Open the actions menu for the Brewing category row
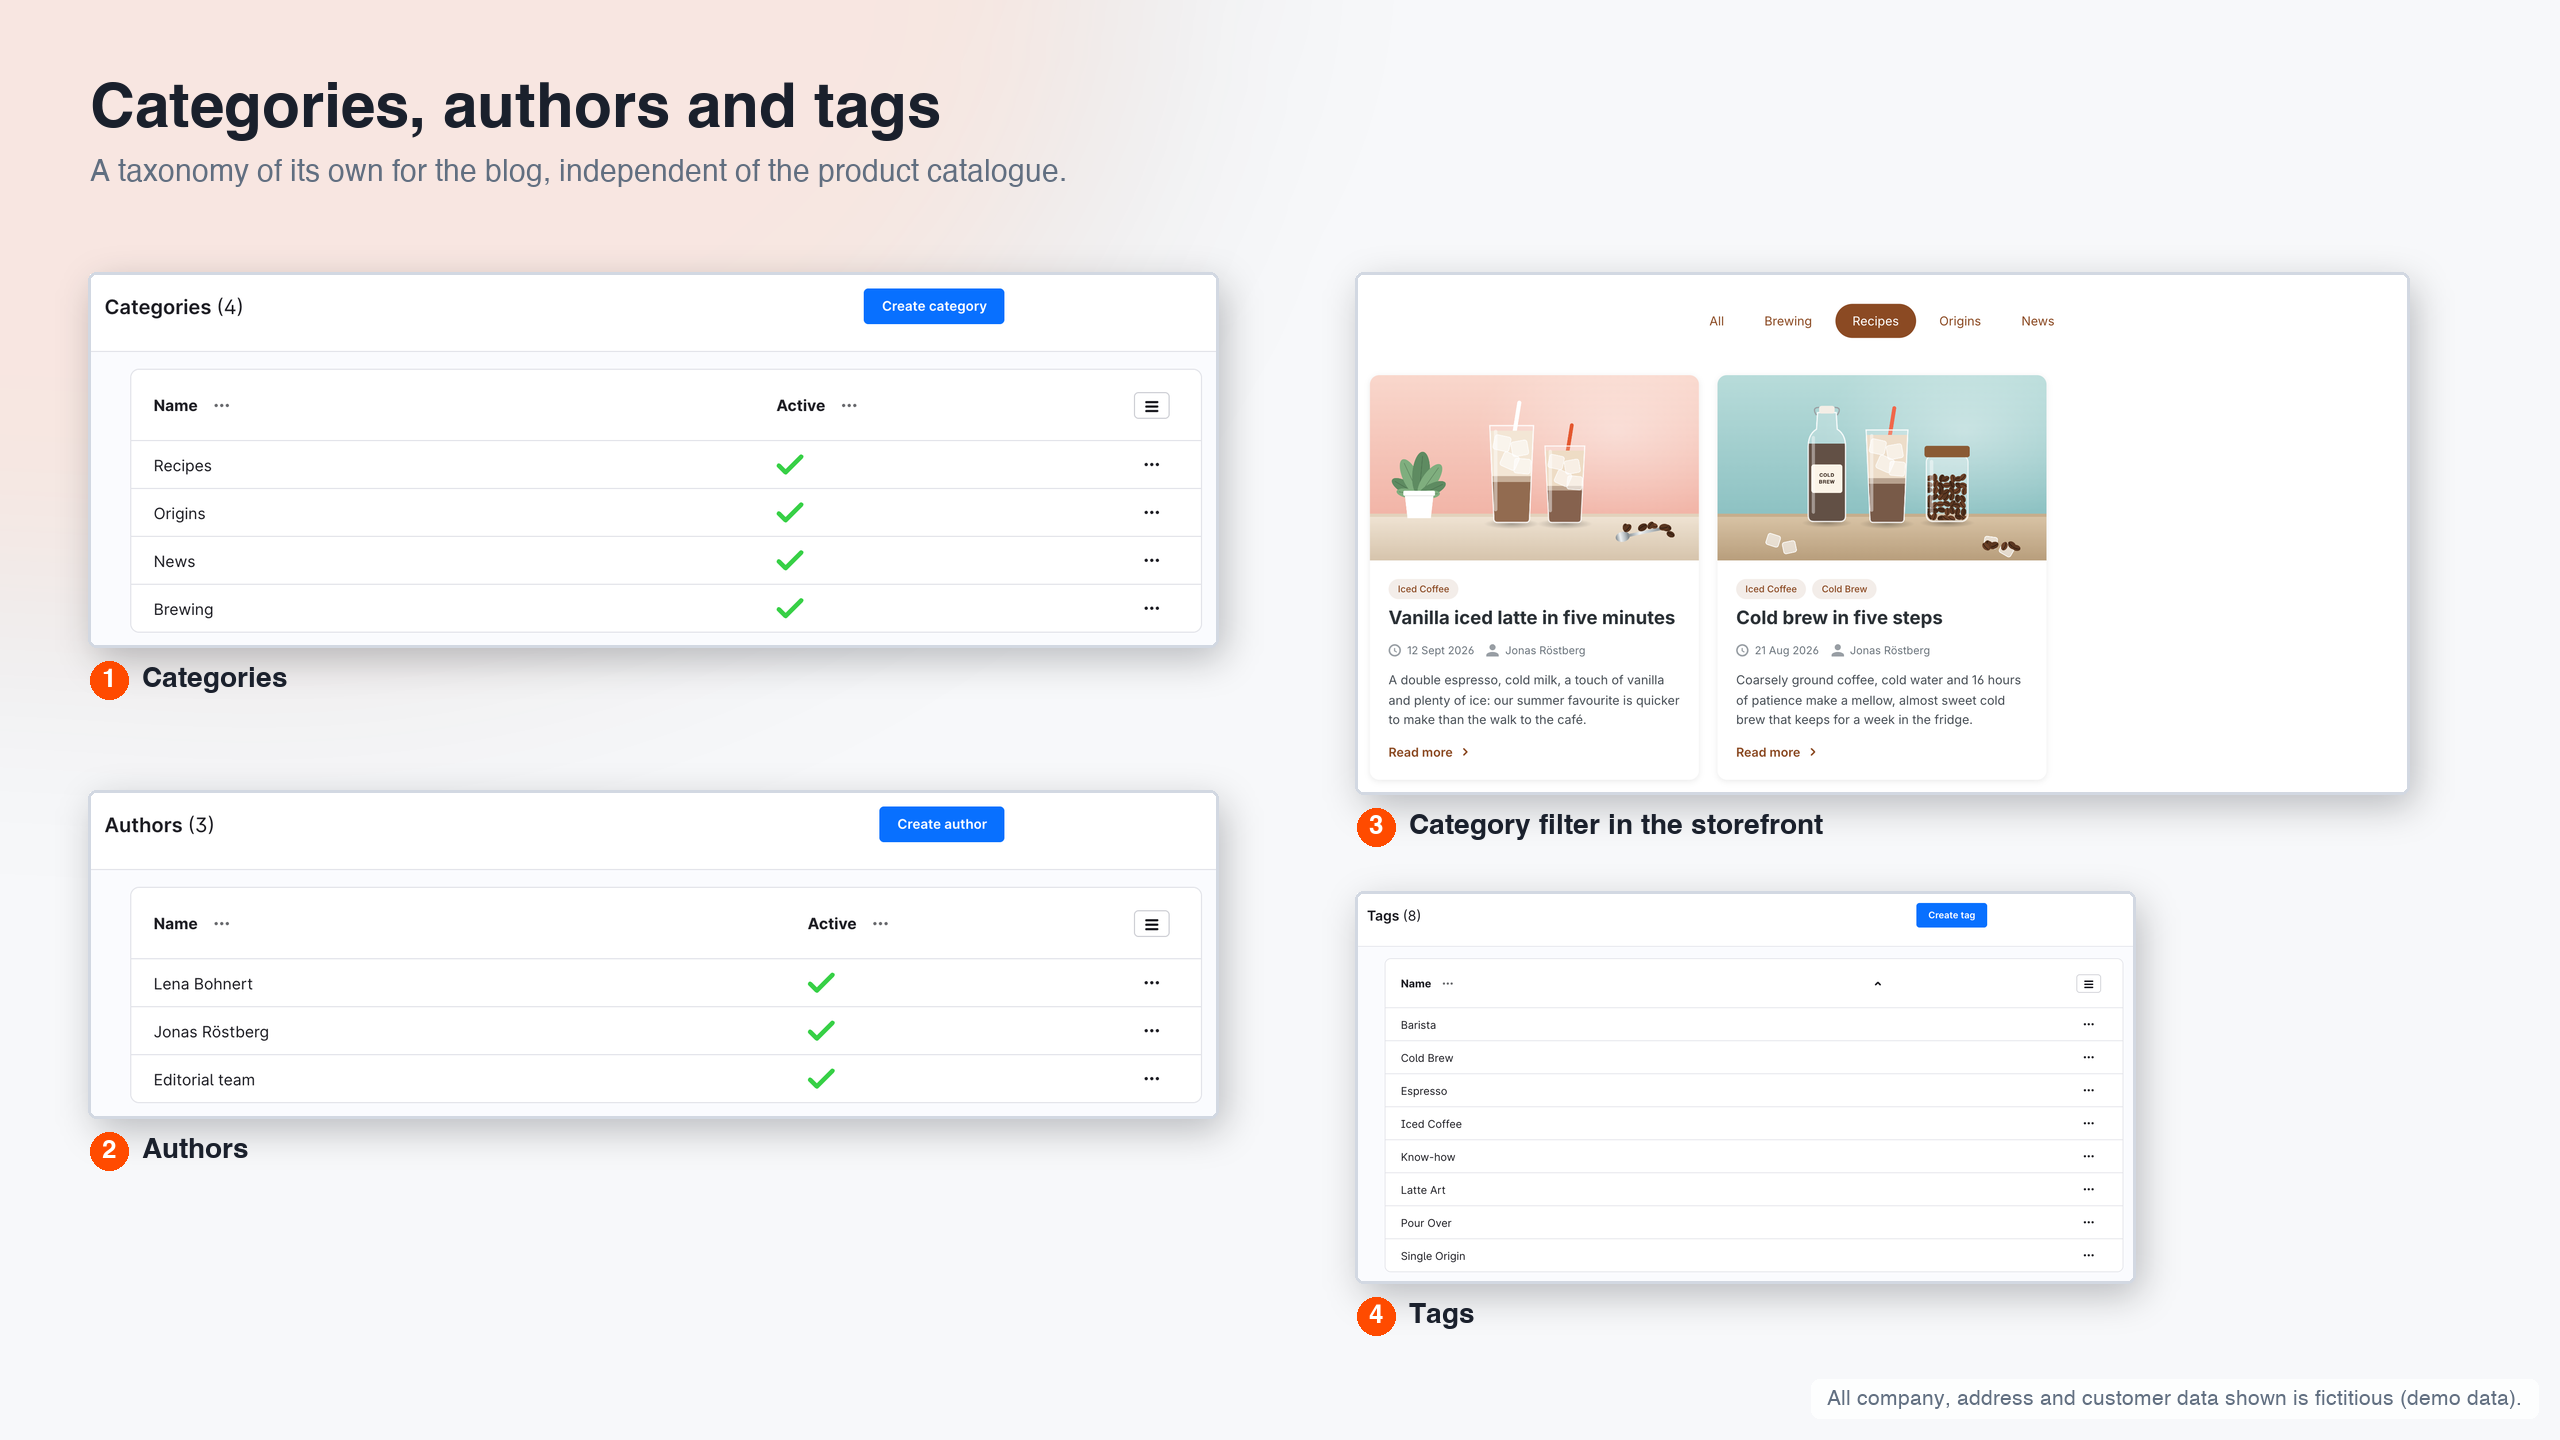 click(x=1151, y=609)
